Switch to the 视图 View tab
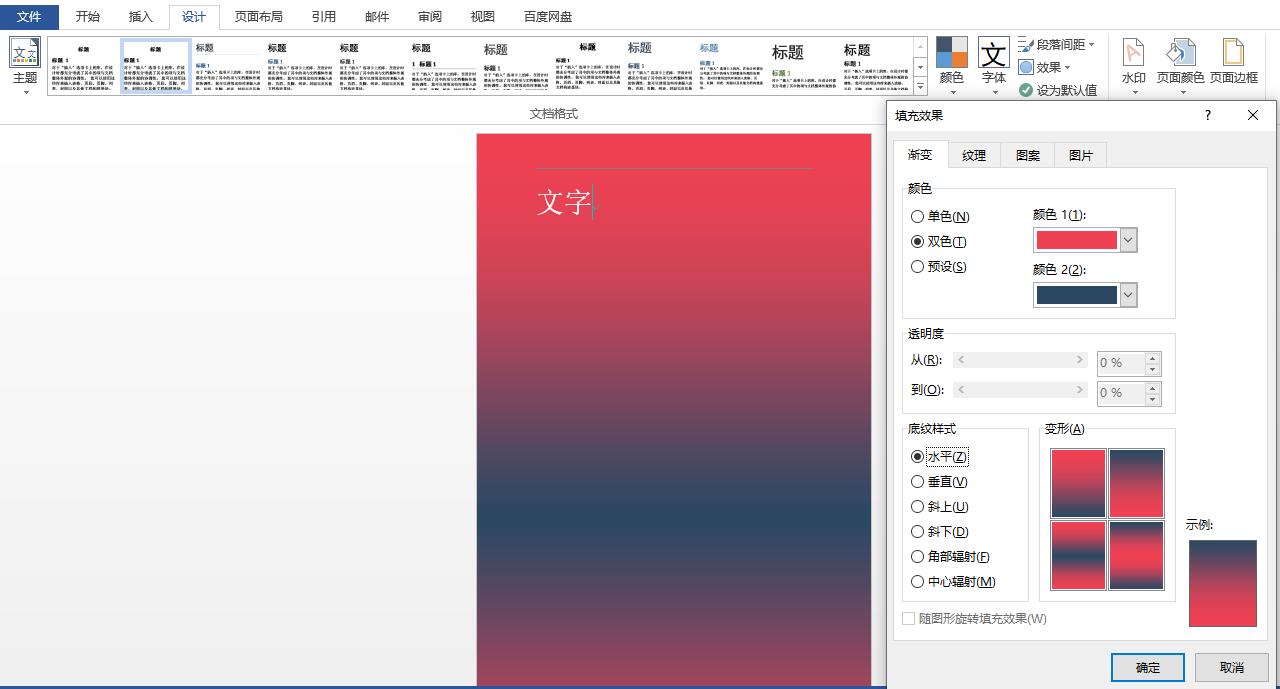The image size is (1280, 689). click(482, 16)
